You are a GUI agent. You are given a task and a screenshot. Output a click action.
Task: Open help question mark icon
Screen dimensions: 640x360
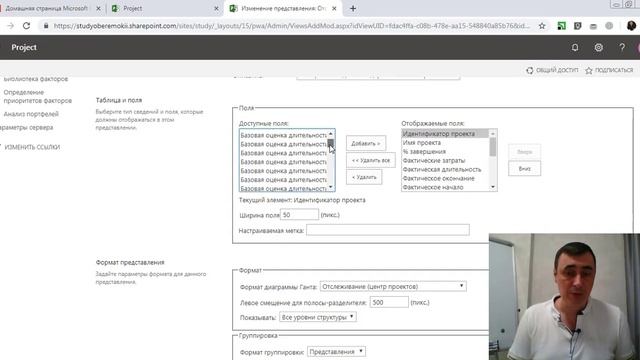[622, 47]
